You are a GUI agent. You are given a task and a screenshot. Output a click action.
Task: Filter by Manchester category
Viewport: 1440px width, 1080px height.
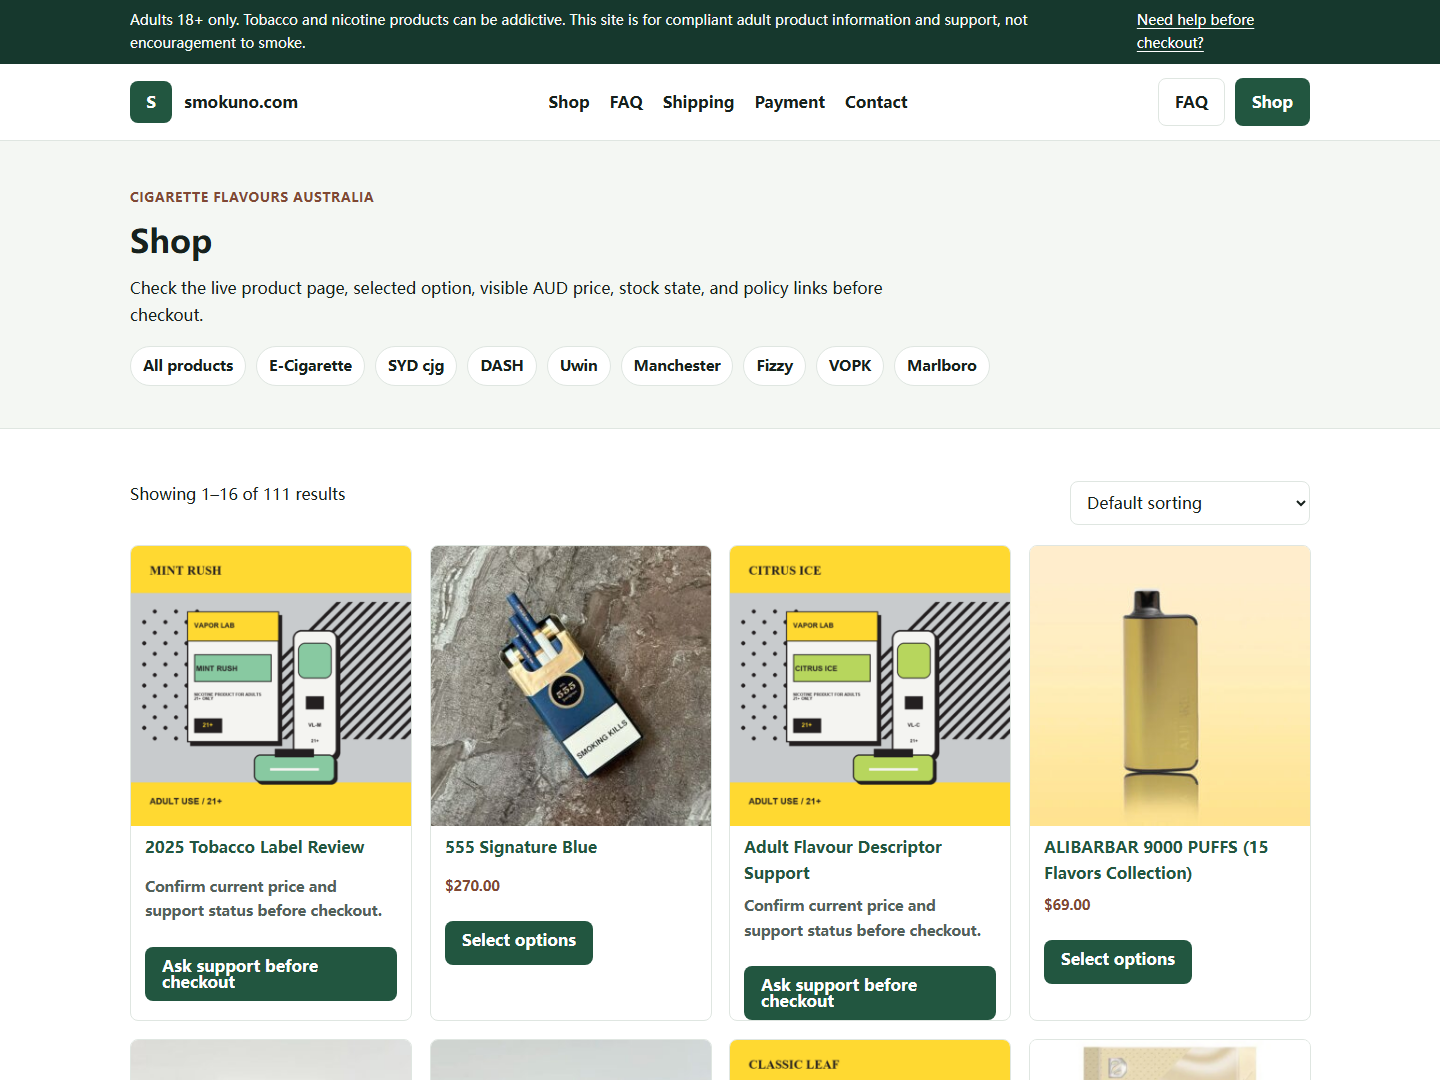pyautogui.click(x=677, y=366)
